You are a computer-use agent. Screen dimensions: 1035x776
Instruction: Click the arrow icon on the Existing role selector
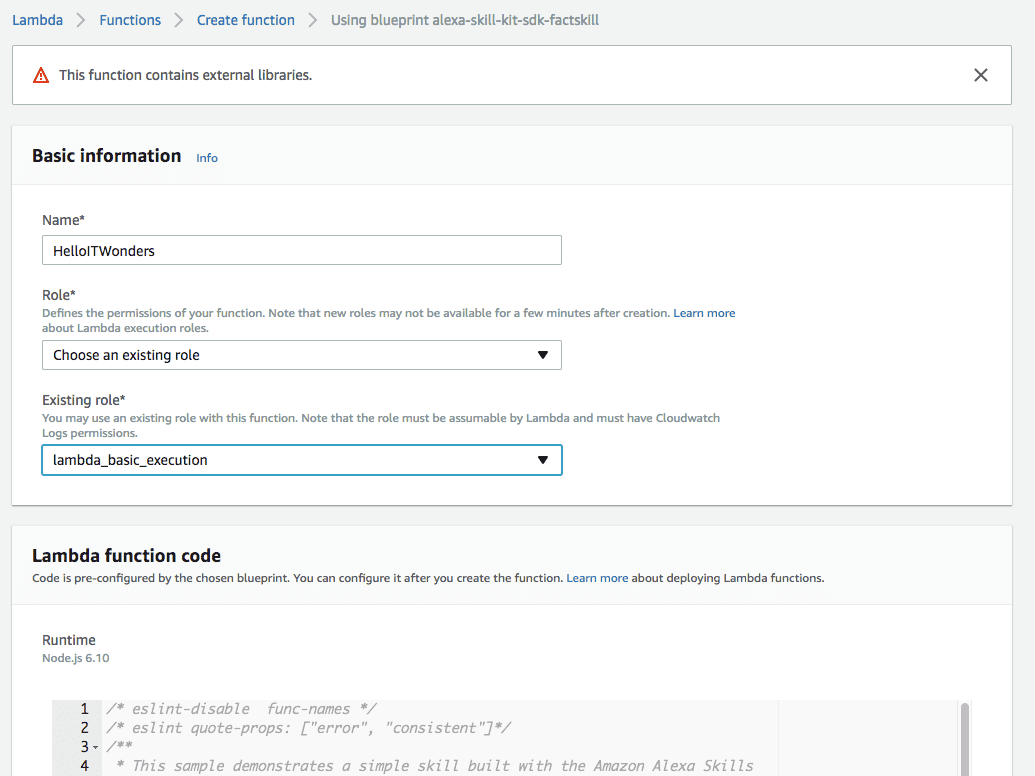pos(543,460)
